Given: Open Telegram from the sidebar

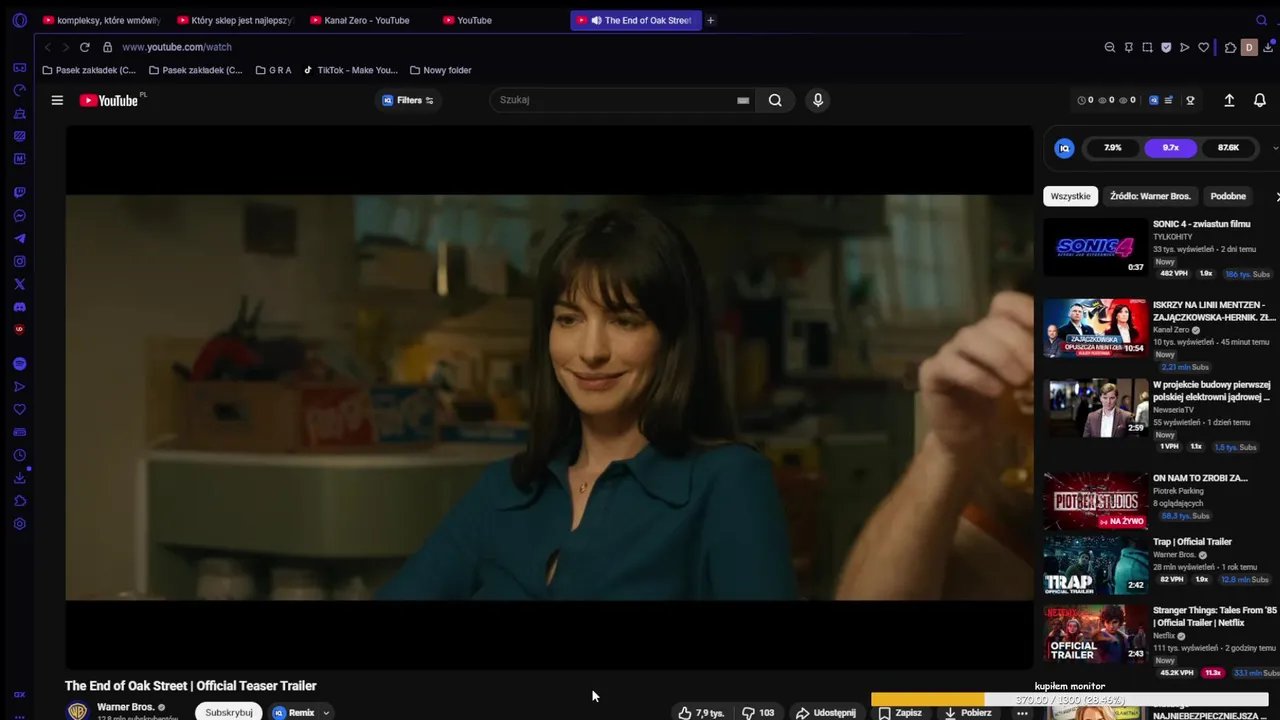Looking at the screenshot, I should click(x=19, y=238).
